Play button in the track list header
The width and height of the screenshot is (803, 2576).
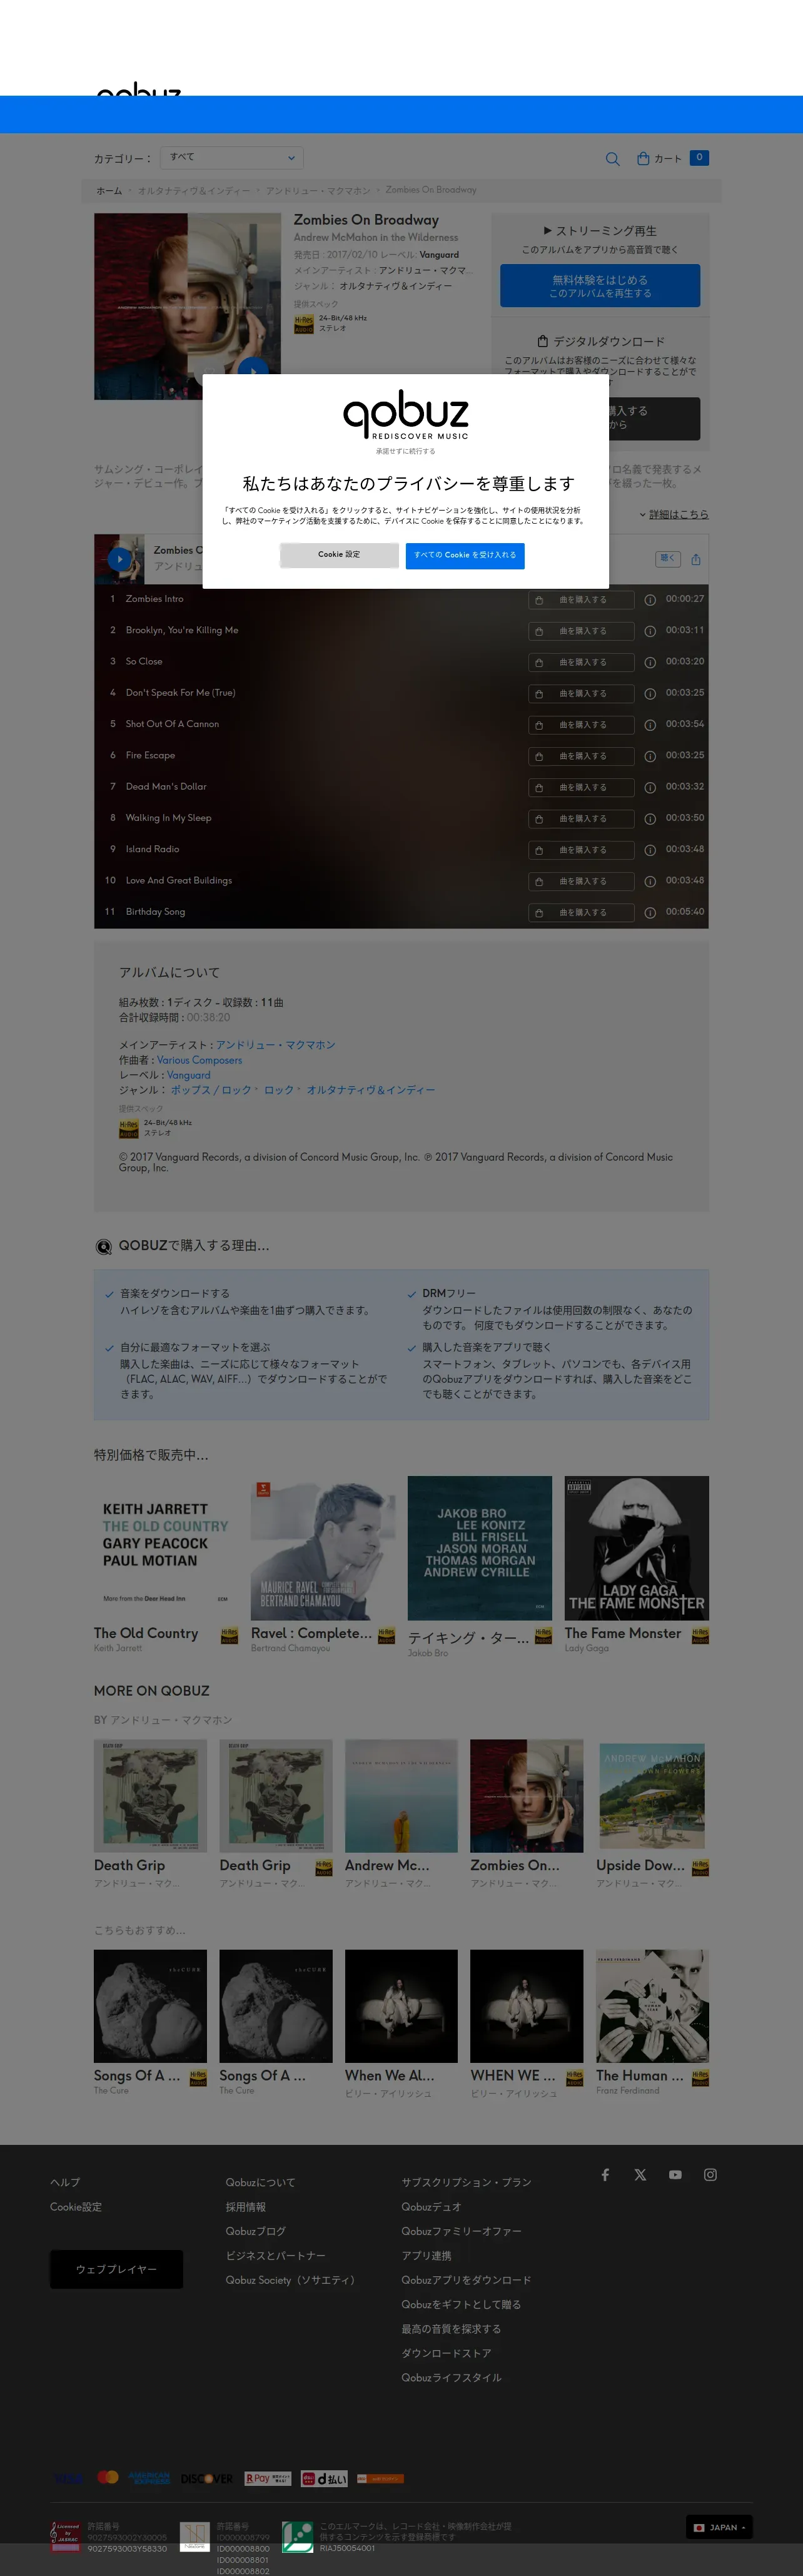(120, 559)
